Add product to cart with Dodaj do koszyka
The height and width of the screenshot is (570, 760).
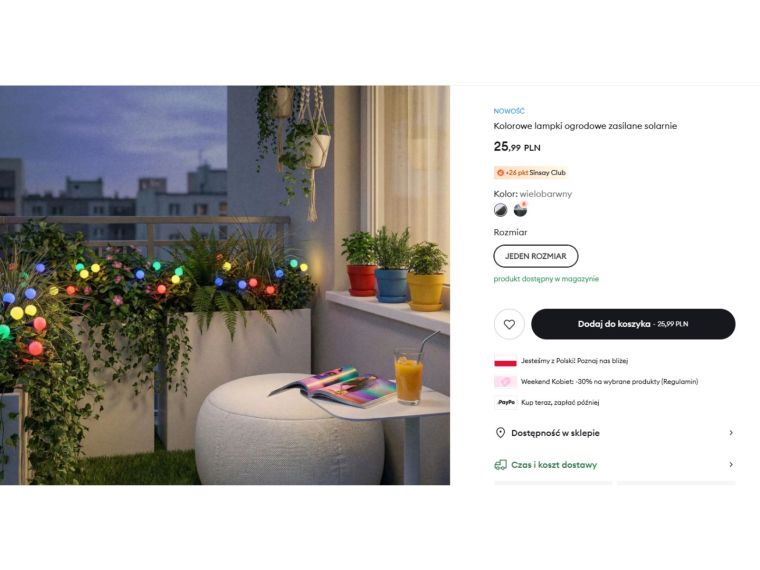tap(633, 324)
